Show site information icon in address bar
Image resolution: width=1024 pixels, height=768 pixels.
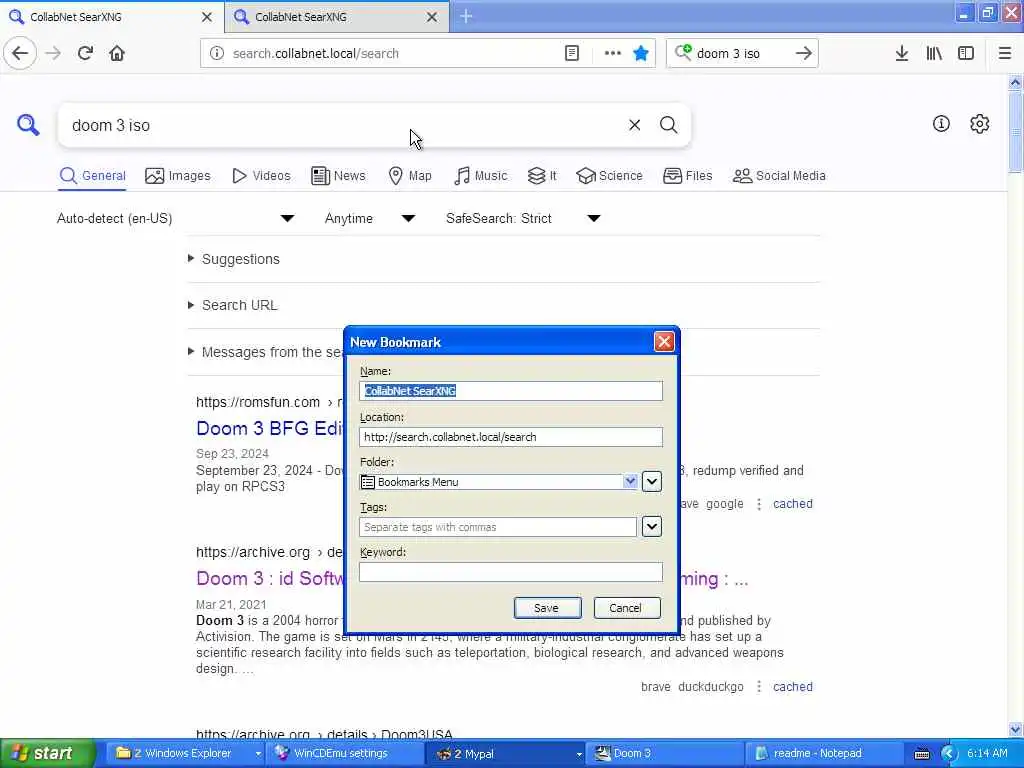click(217, 53)
